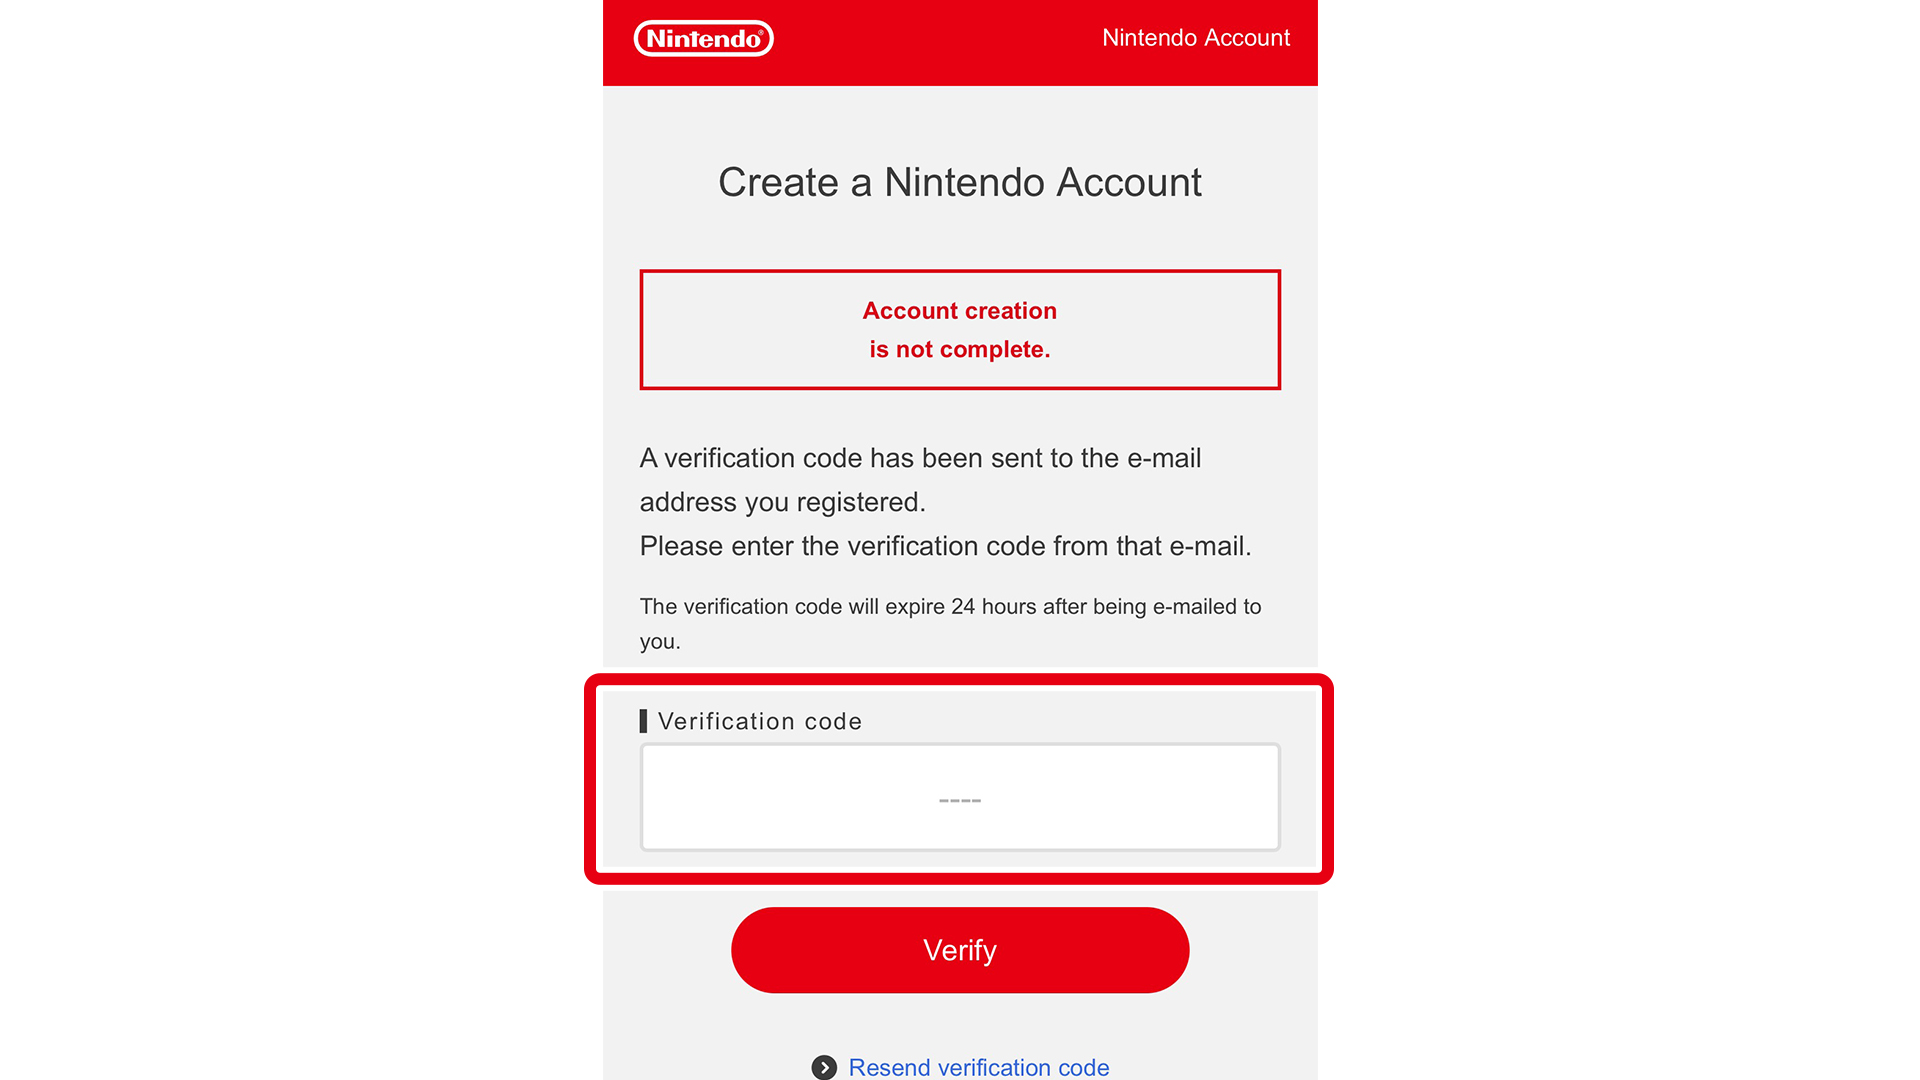Image resolution: width=1920 pixels, height=1080 pixels.
Task: Click the 'Account creation' bold red text
Action: click(960, 311)
